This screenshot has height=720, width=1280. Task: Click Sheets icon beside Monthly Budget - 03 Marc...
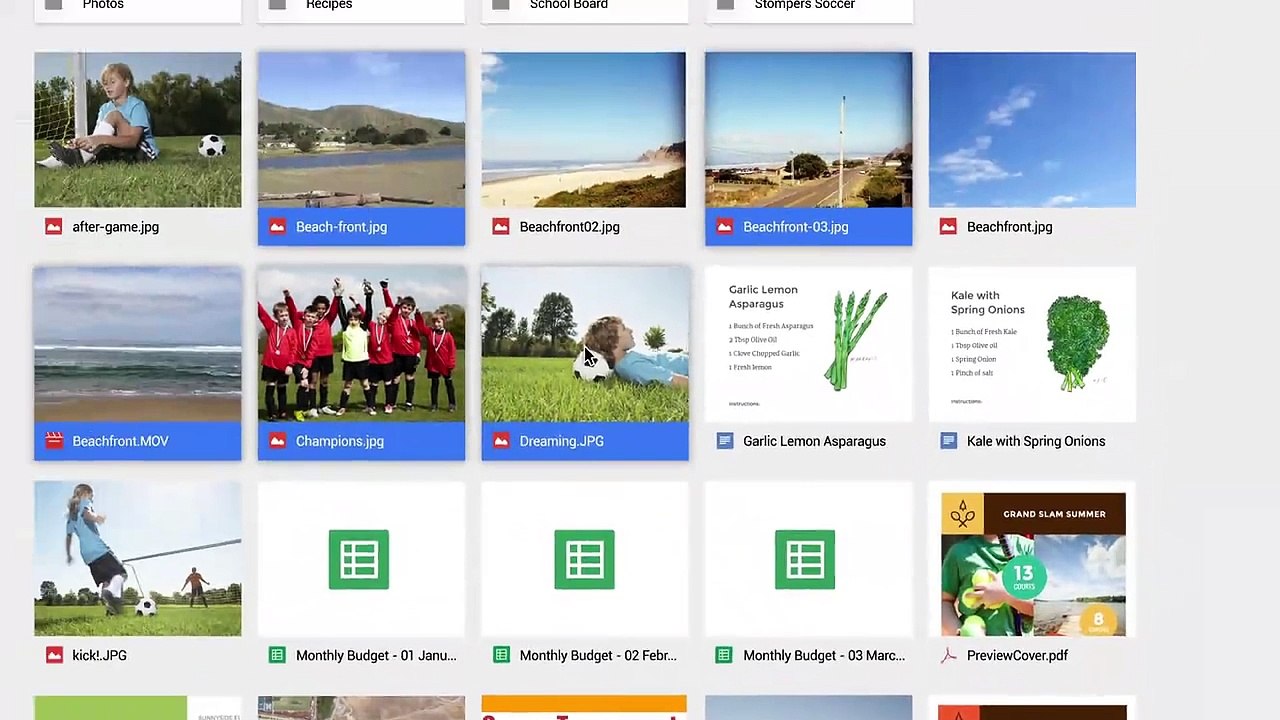point(725,655)
